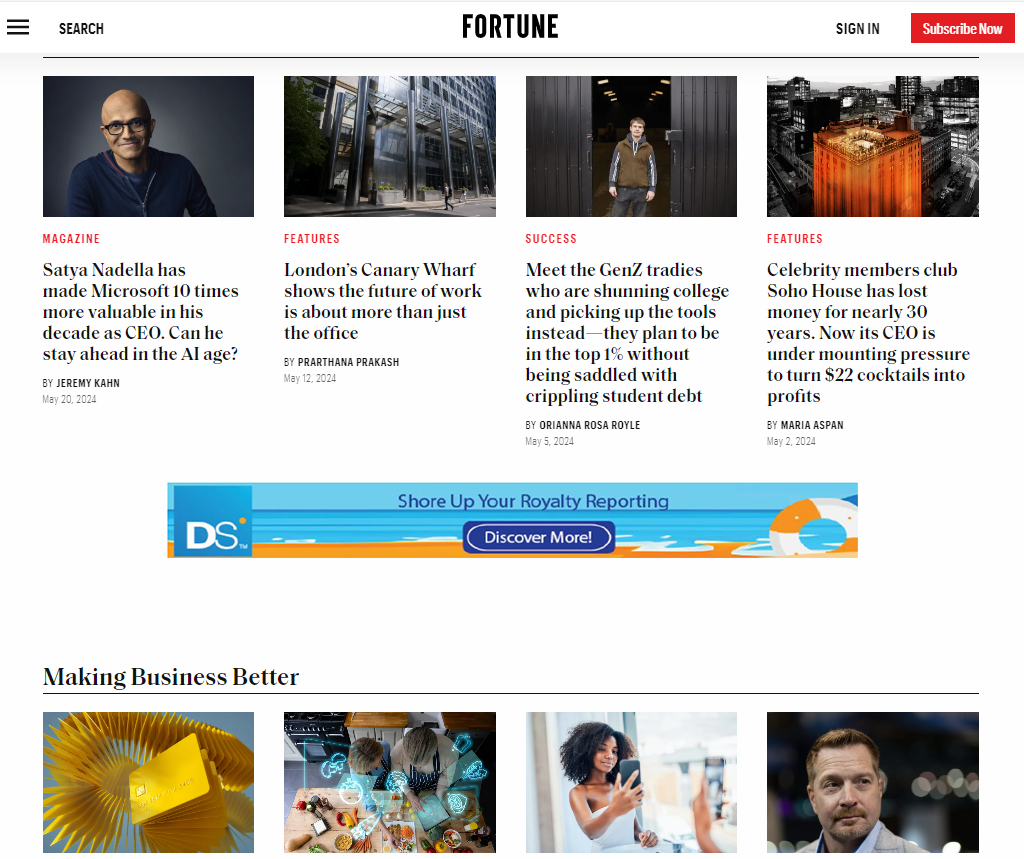This screenshot has width=1024, height=859.
Task: Open the Soho House building image
Action: [x=872, y=146]
